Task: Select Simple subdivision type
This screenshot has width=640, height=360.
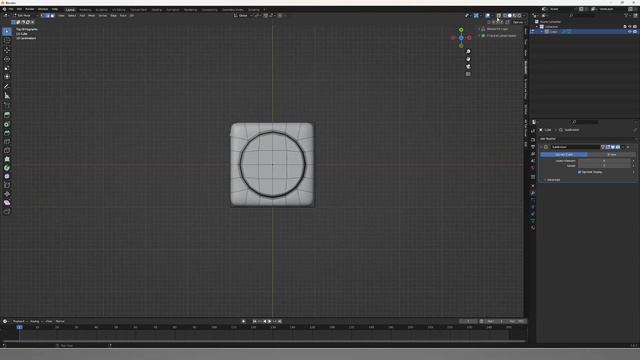Action: [x=611, y=155]
